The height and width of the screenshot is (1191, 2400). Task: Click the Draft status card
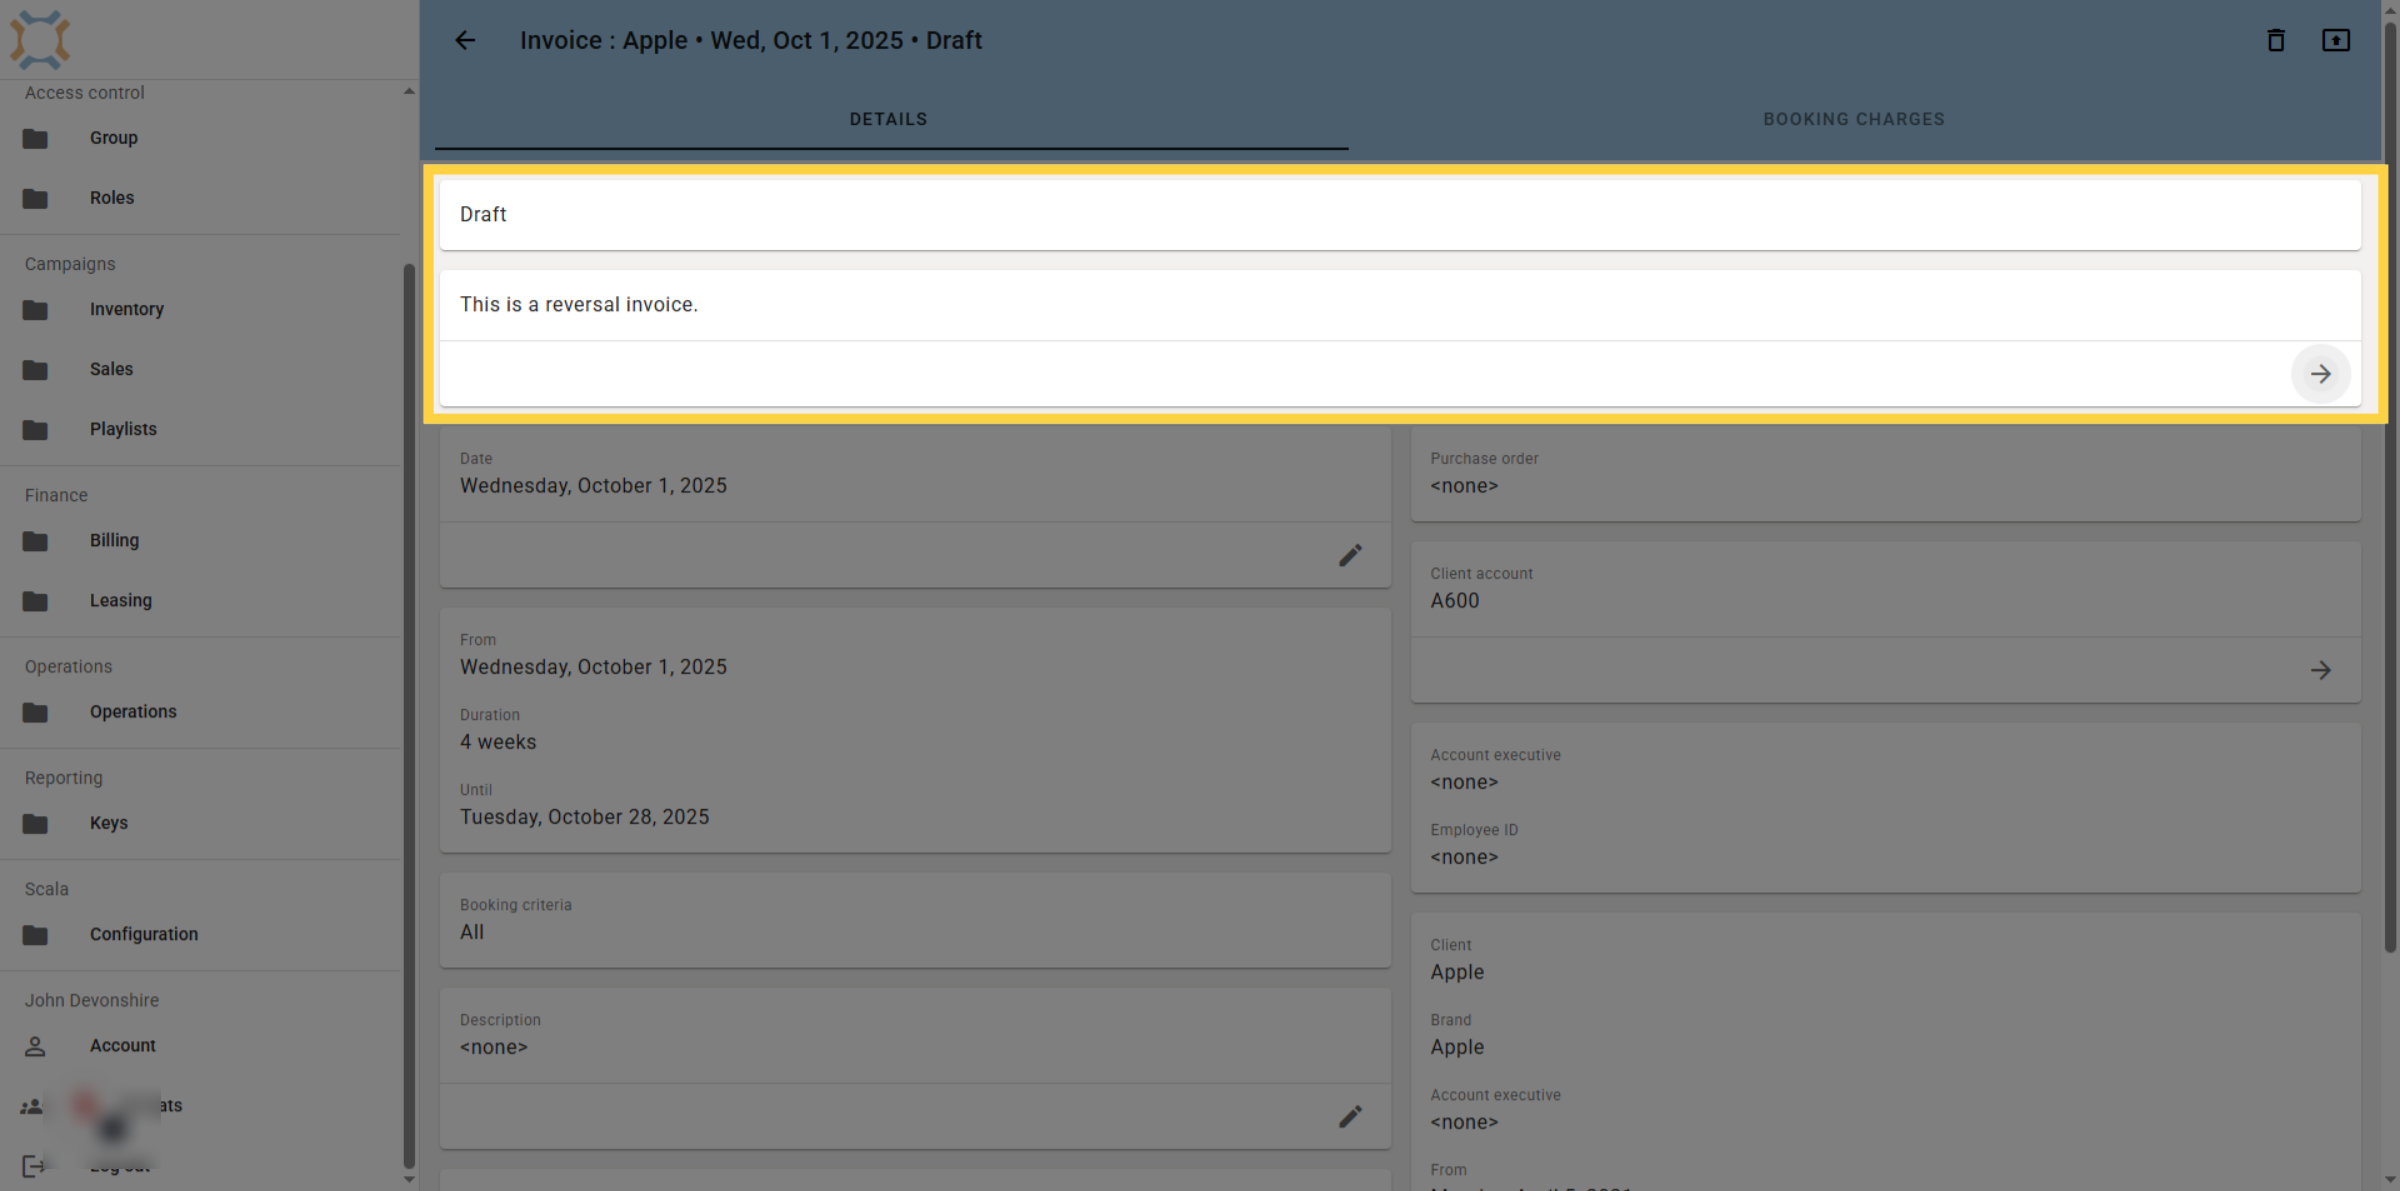1400,214
